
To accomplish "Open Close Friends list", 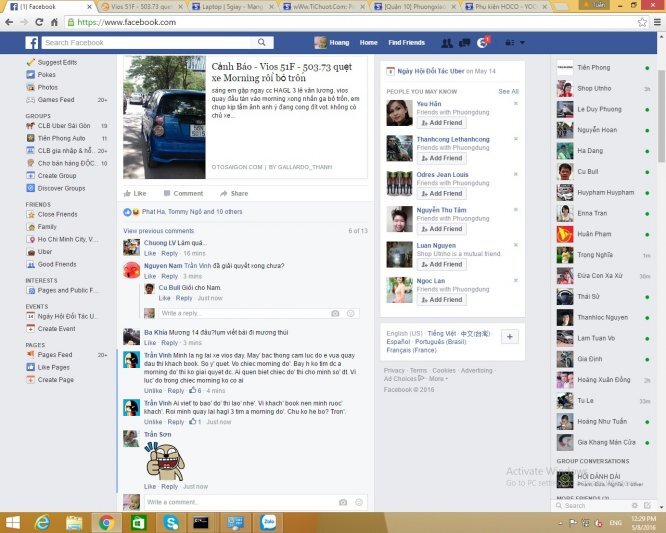I will click(57, 214).
